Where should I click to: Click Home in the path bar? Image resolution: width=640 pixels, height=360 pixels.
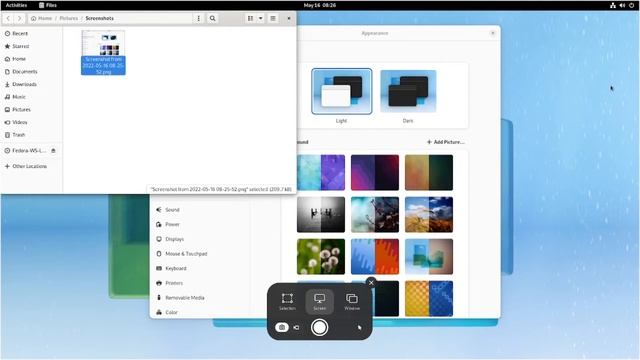pos(42,18)
